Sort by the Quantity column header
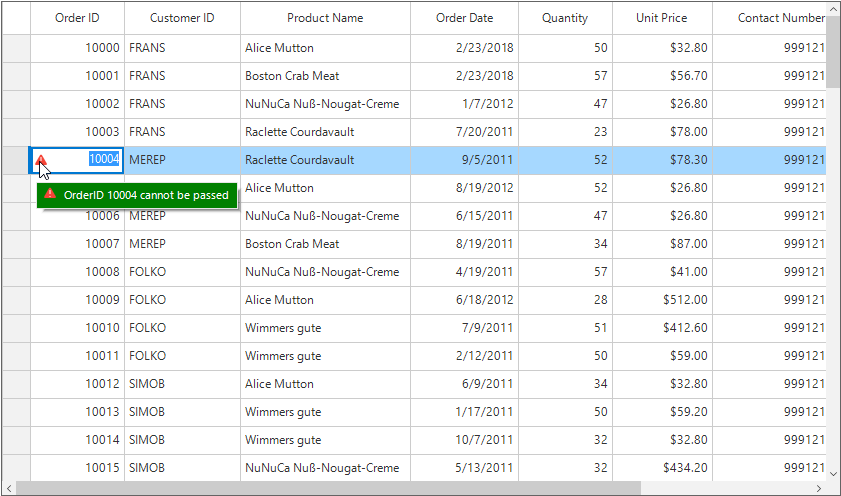Image resolution: width=841 pixels, height=496 pixels. tap(565, 18)
